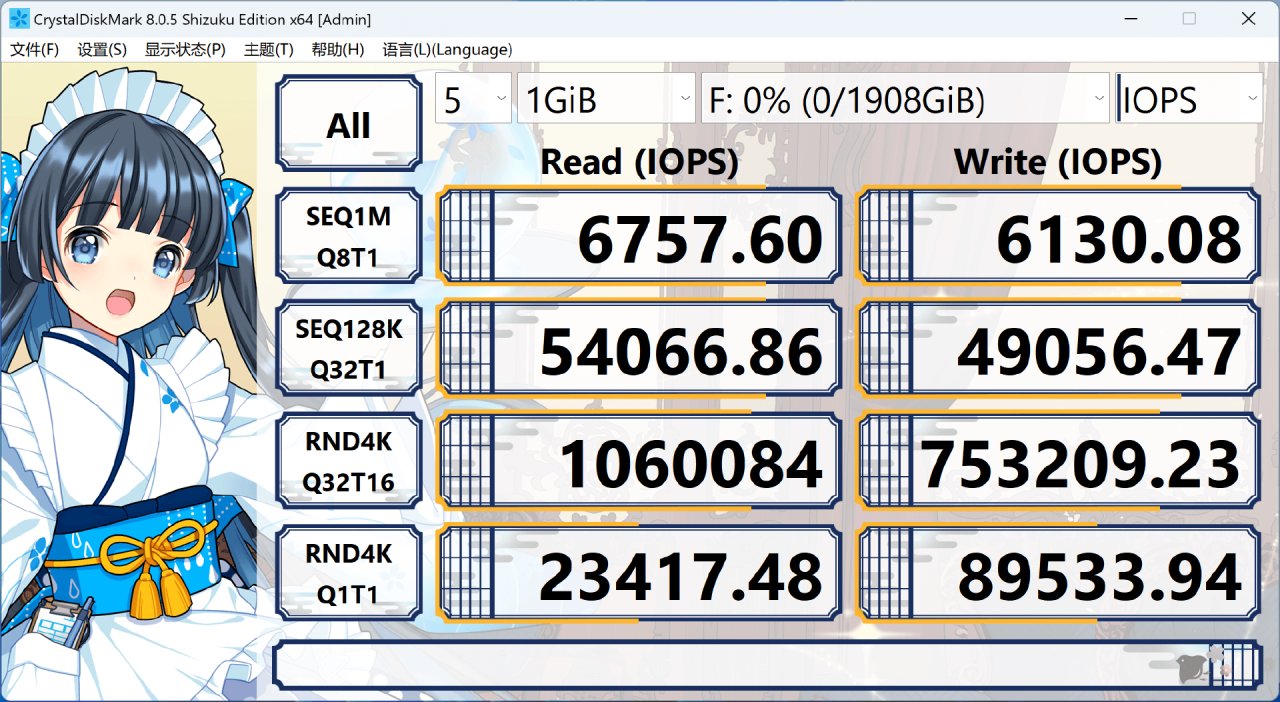
Task: Click the RND4K Q1T1 read value 23417.48
Action: click(640, 573)
